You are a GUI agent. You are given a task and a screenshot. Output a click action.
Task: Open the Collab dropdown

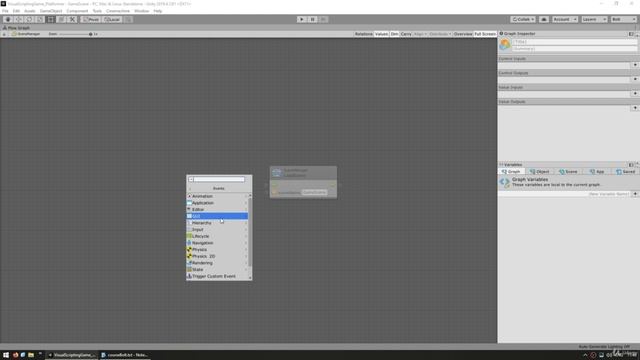coord(523,19)
